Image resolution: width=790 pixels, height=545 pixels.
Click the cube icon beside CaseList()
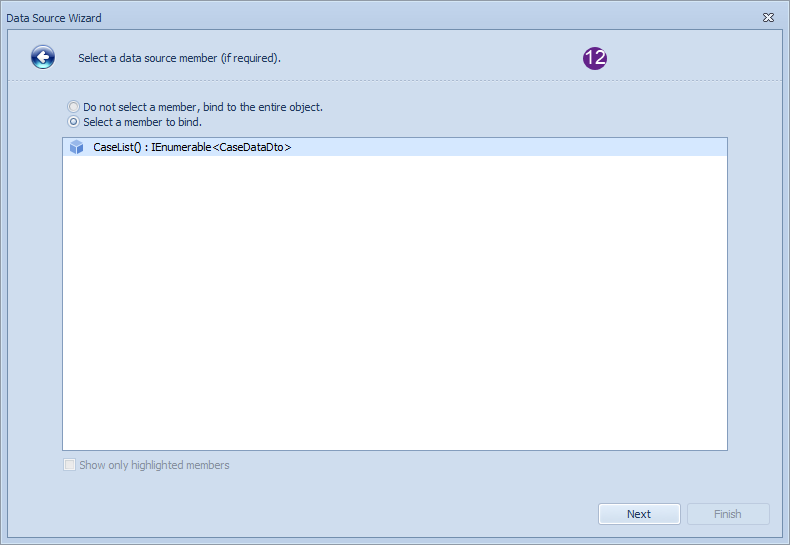[x=77, y=147]
